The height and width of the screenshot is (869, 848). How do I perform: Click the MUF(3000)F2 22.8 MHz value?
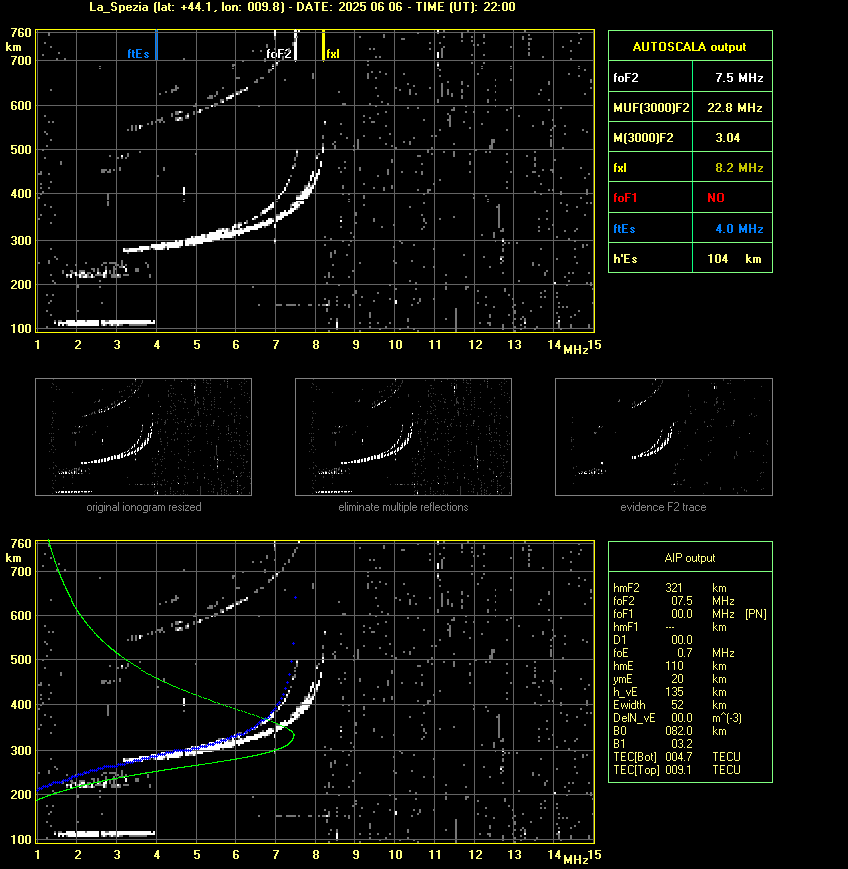pos(735,108)
